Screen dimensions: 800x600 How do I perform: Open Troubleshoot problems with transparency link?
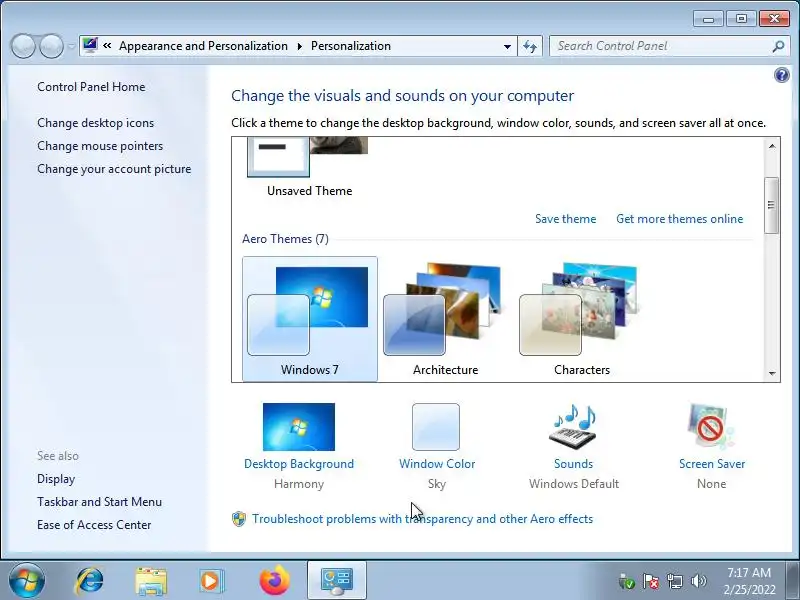click(422, 519)
